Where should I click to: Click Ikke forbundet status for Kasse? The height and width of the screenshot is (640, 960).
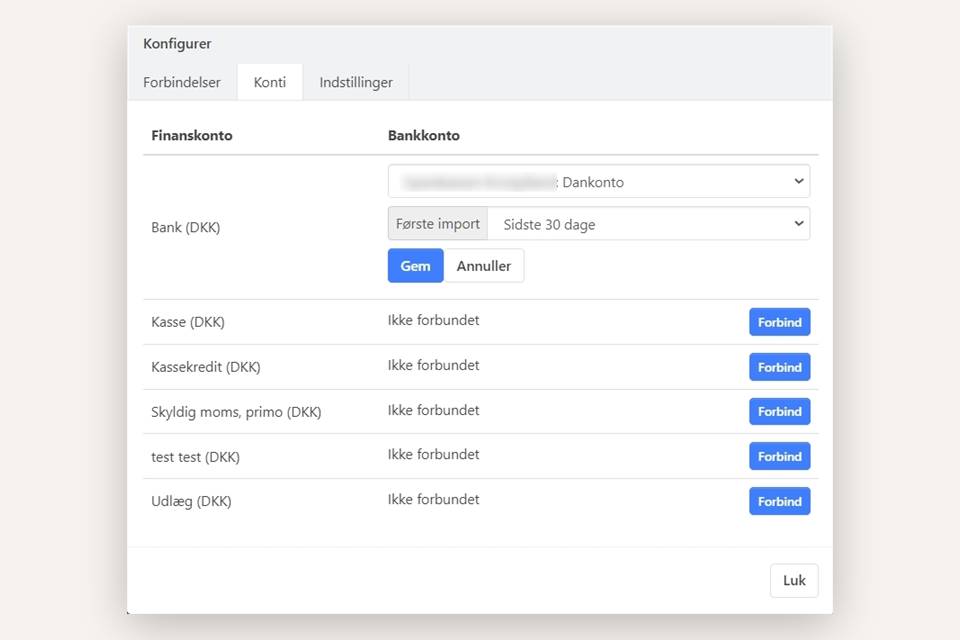(x=433, y=321)
